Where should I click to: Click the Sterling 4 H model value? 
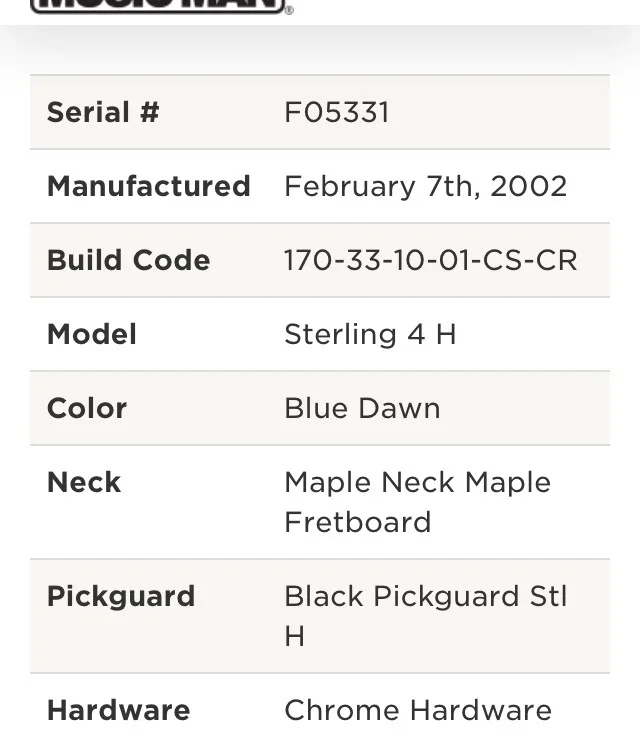coord(370,334)
